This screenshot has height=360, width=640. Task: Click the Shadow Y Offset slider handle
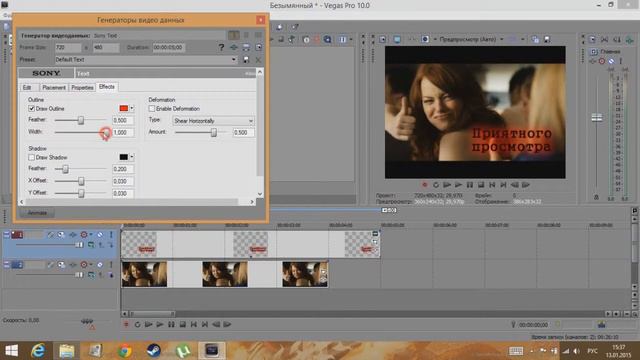tap(81, 193)
